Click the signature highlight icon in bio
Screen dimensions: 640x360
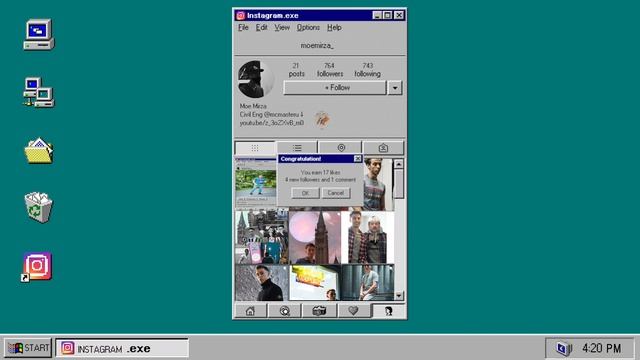(x=322, y=120)
